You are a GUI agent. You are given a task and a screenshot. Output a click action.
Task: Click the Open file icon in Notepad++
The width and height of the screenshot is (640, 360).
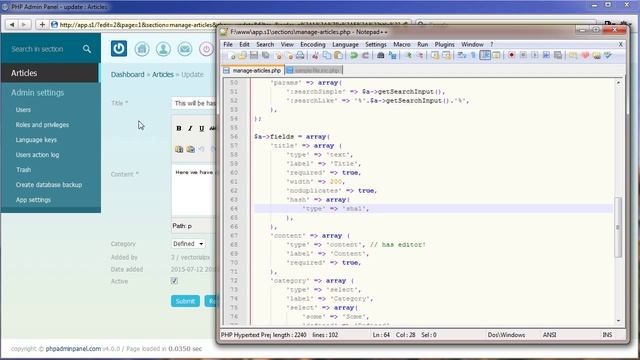point(242,55)
